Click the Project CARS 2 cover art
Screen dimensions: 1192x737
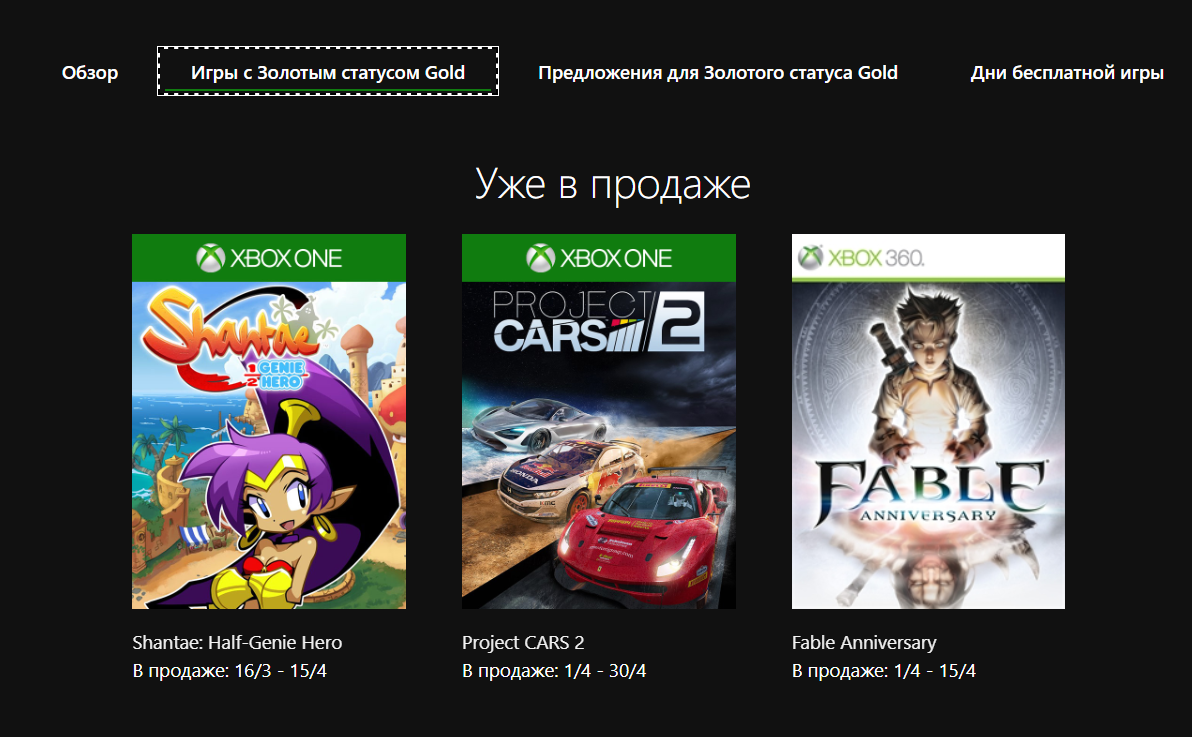pyautogui.click(x=599, y=421)
